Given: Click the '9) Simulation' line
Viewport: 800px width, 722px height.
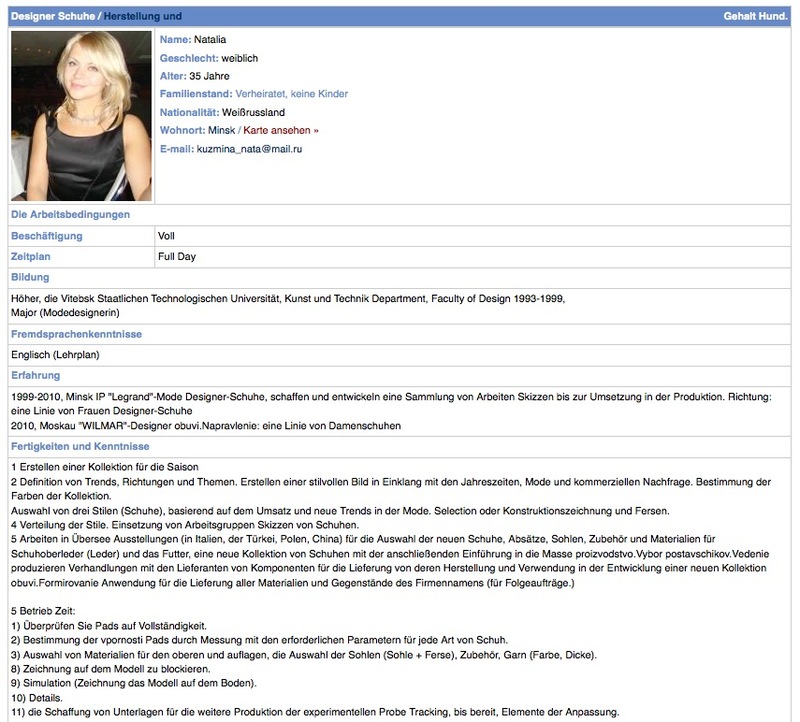Looking at the screenshot, I should point(134,683).
